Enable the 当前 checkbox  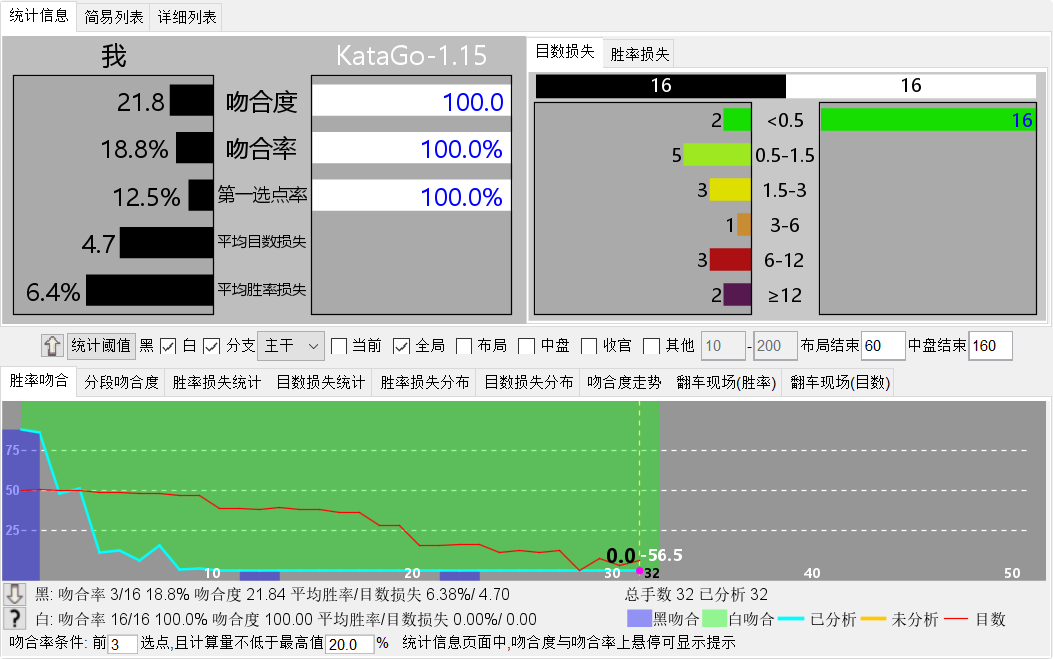(339, 346)
